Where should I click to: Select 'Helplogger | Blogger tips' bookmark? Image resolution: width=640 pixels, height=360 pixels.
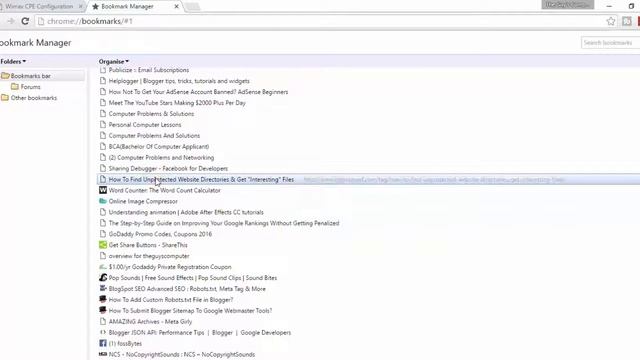[x=179, y=81]
